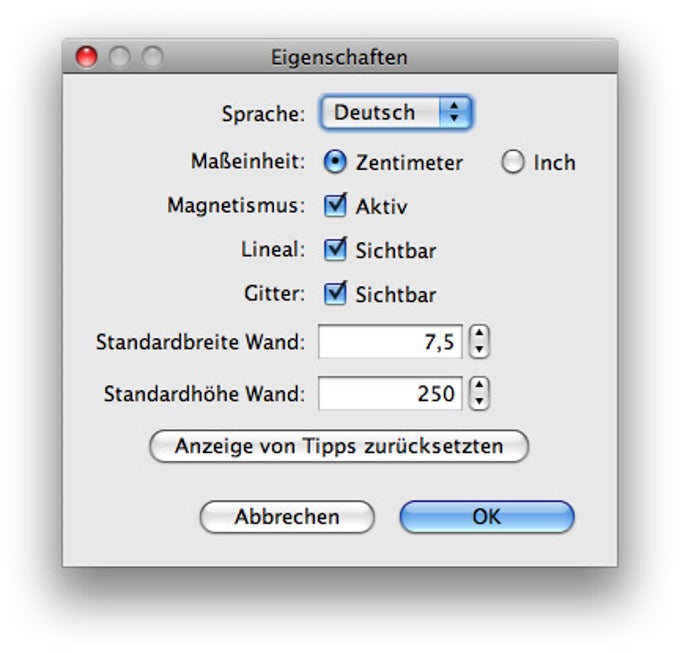Click the Sprache dropdown arrow control
The image size is (680, 653).
pos(455,113)
